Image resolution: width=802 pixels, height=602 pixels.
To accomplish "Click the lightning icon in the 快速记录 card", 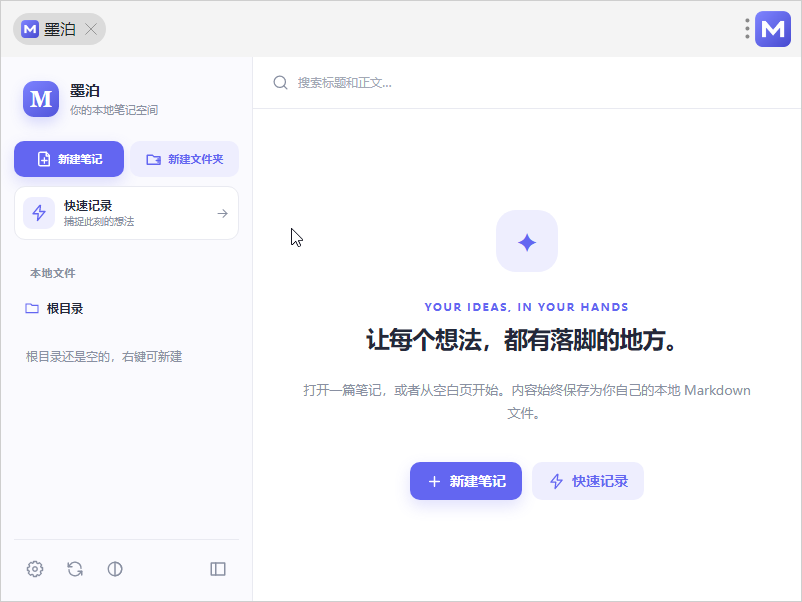I will point(39,213).
